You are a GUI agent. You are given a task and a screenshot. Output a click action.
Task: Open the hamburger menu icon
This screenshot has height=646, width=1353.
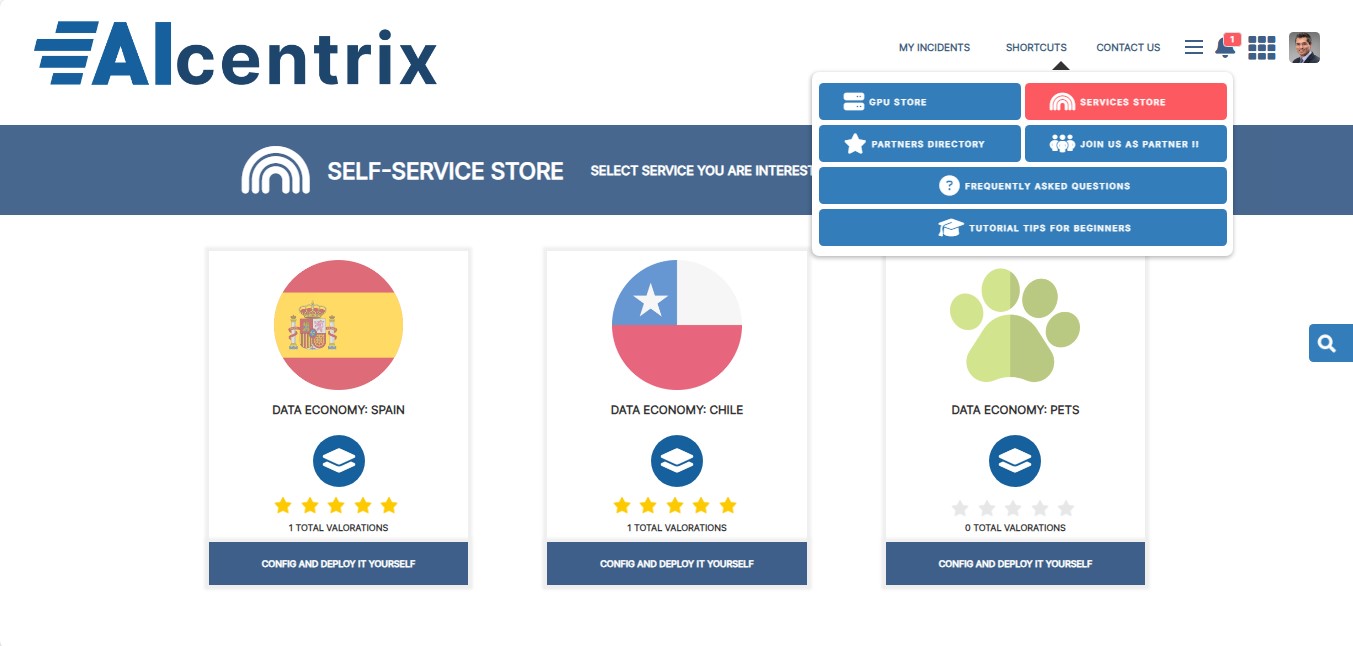click(x=1193, y=47)
